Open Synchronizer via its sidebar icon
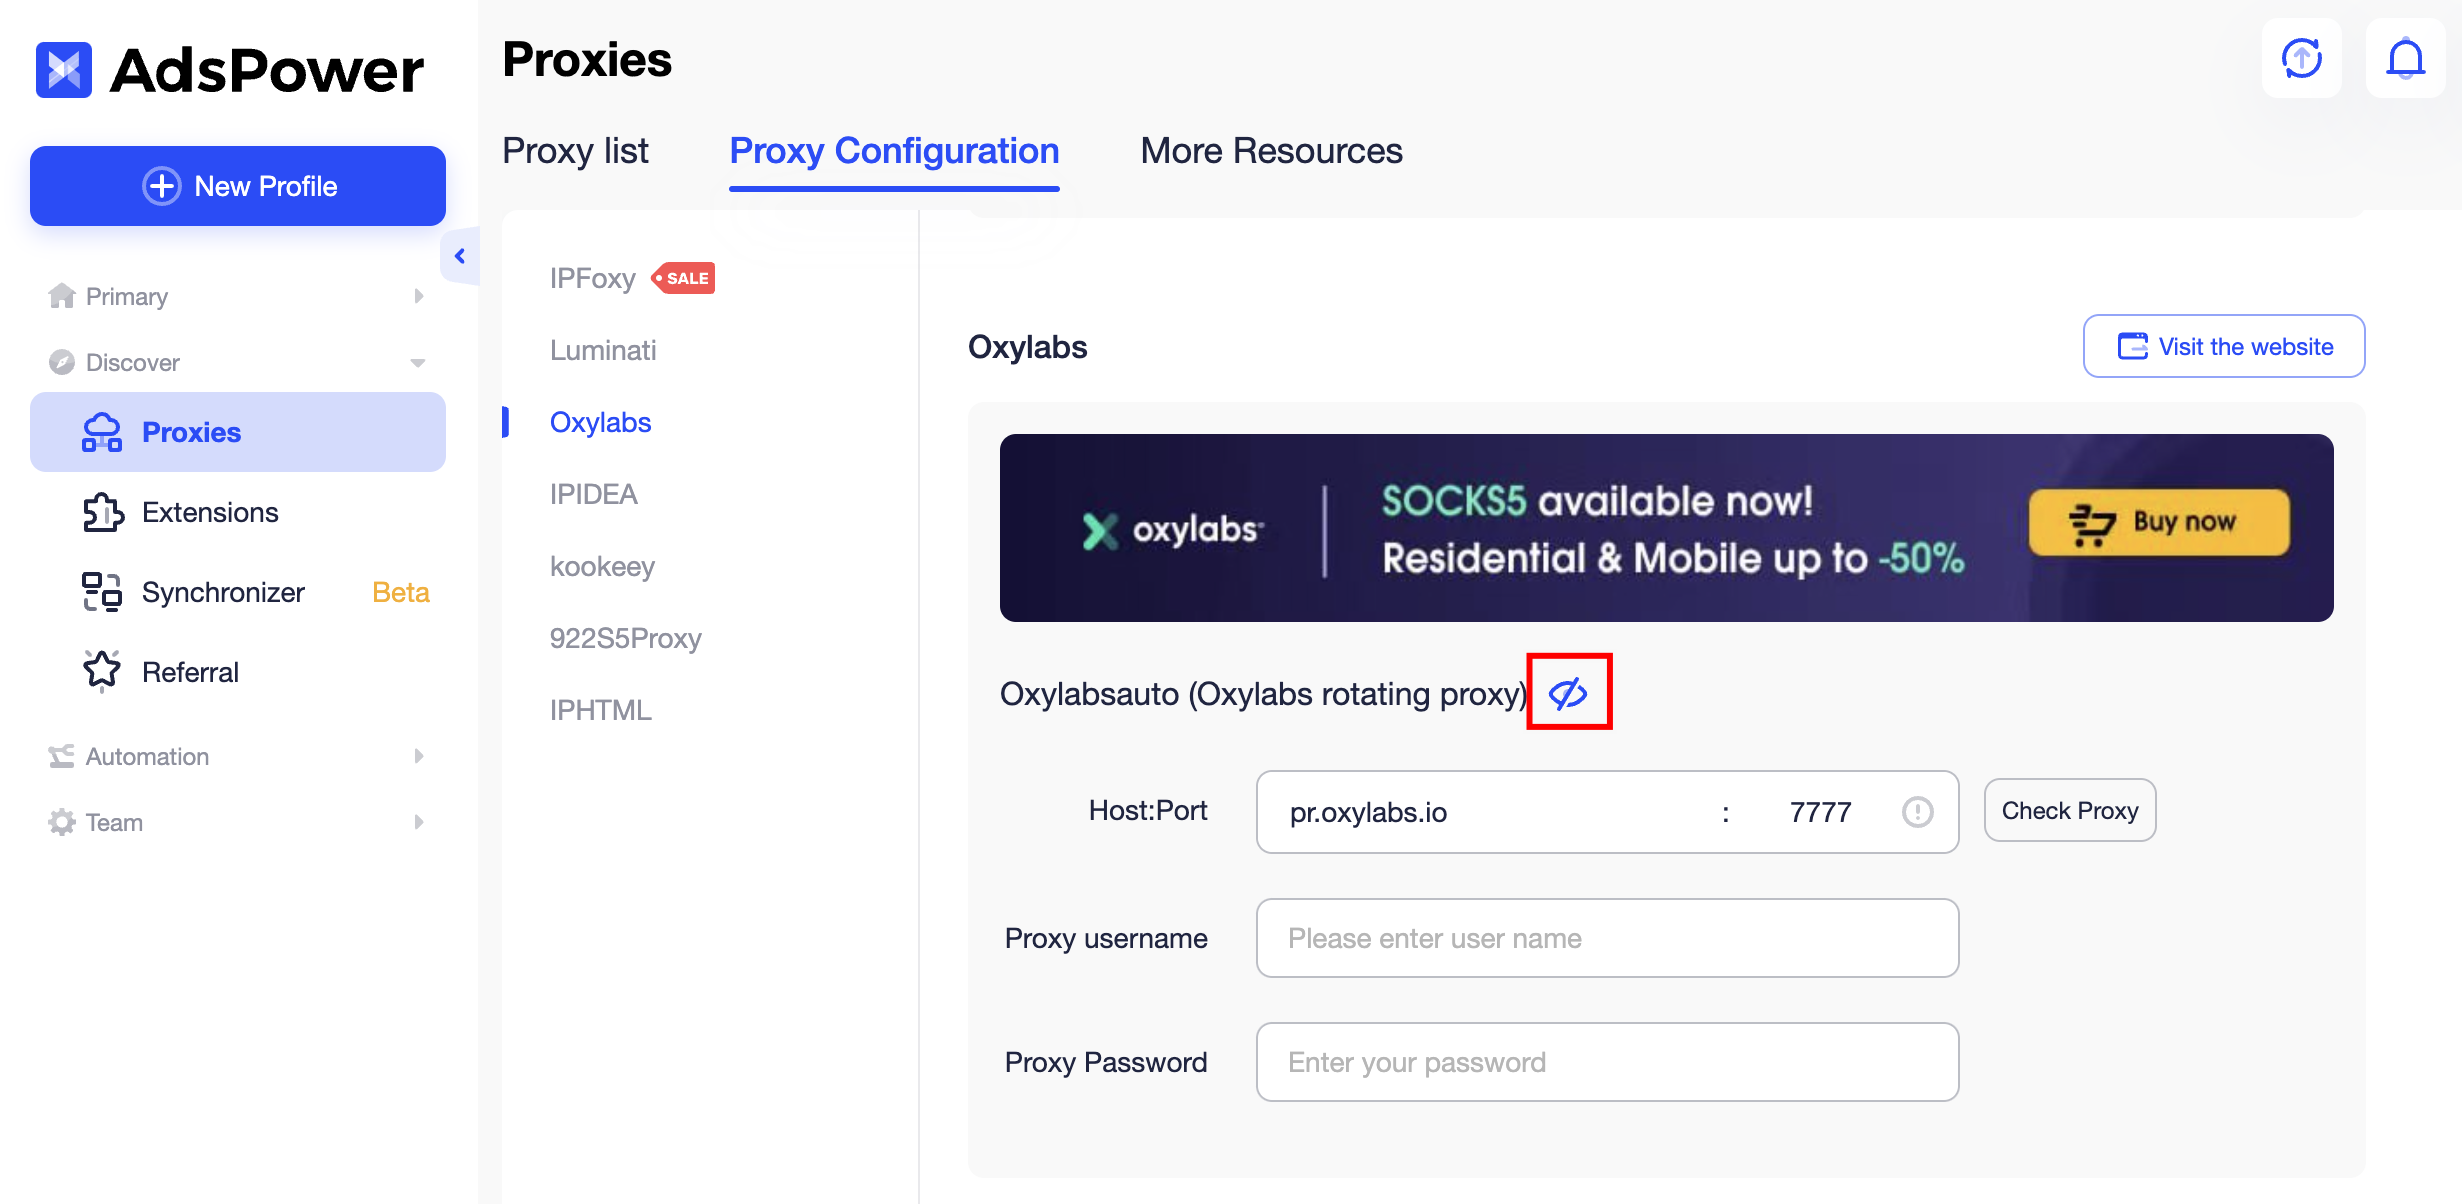Viewport: 2462px width, 1204px height. tap(102, 592)
